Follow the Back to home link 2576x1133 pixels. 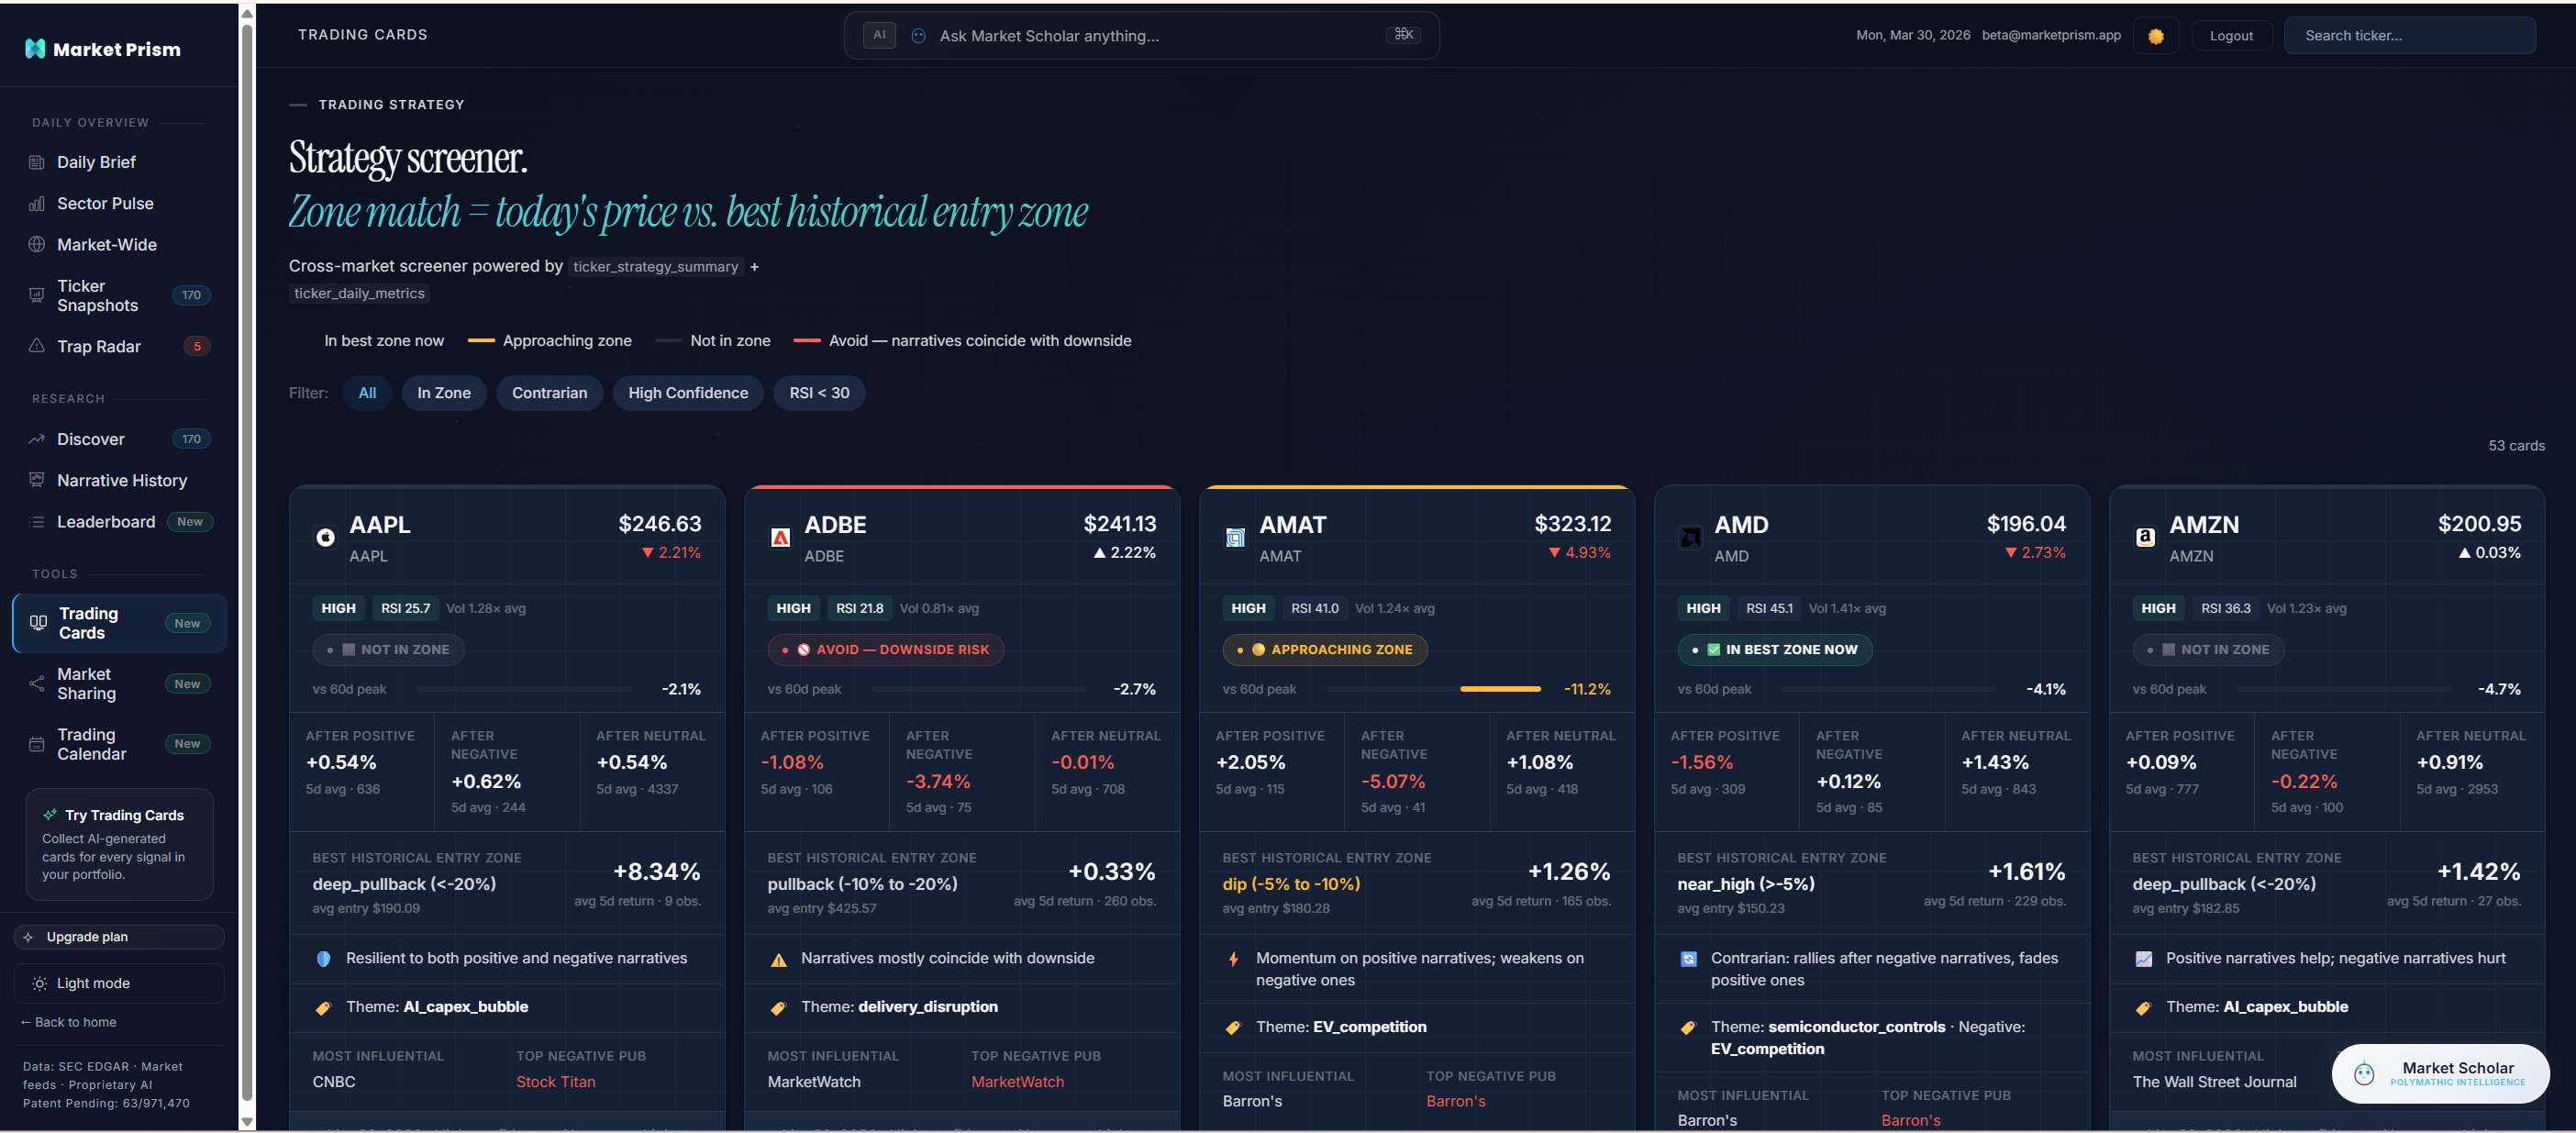point(68,1022)
